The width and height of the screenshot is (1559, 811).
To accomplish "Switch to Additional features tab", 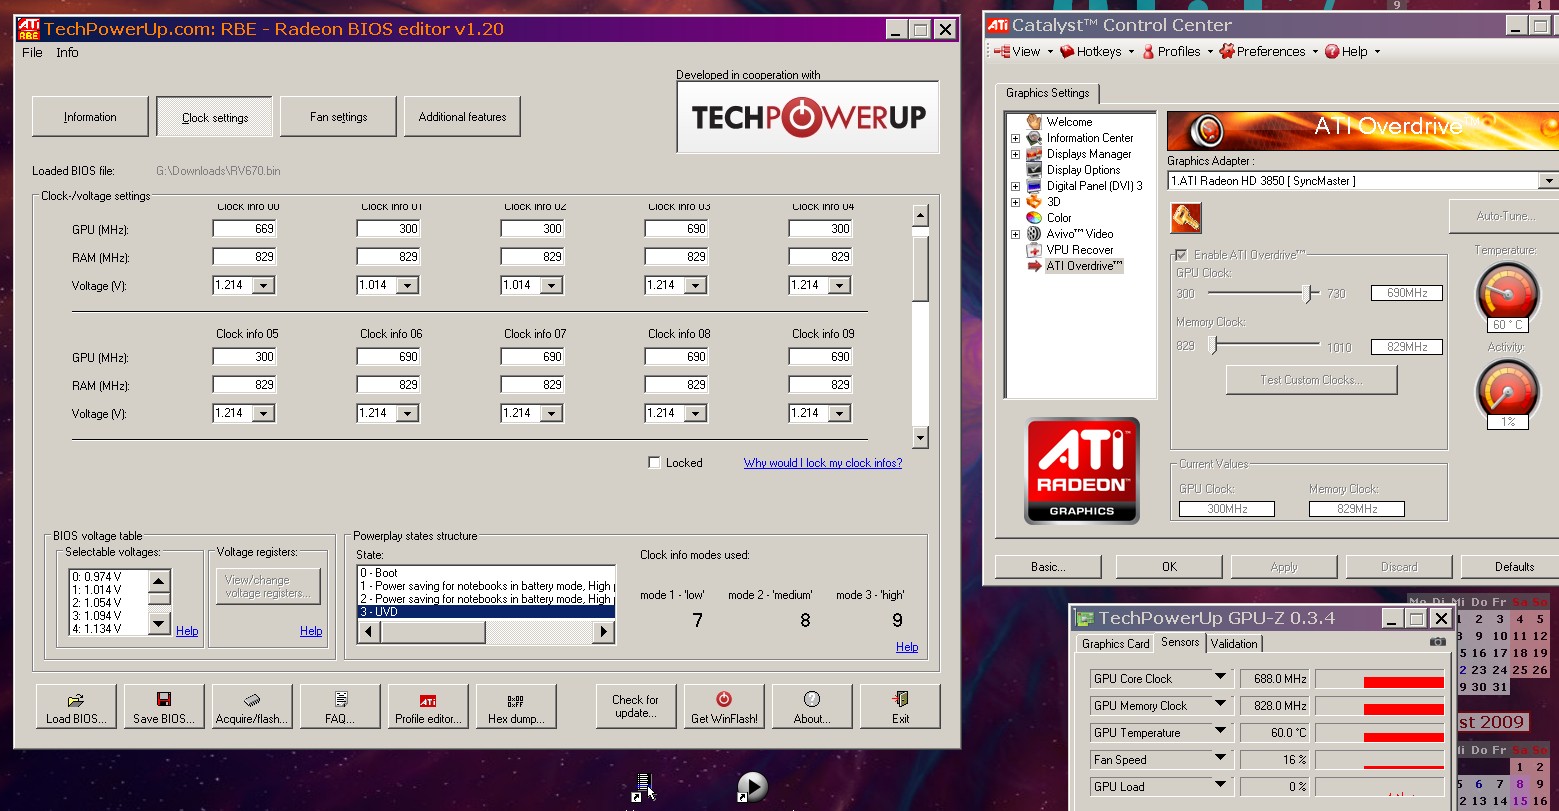I will tap(462, 117).
